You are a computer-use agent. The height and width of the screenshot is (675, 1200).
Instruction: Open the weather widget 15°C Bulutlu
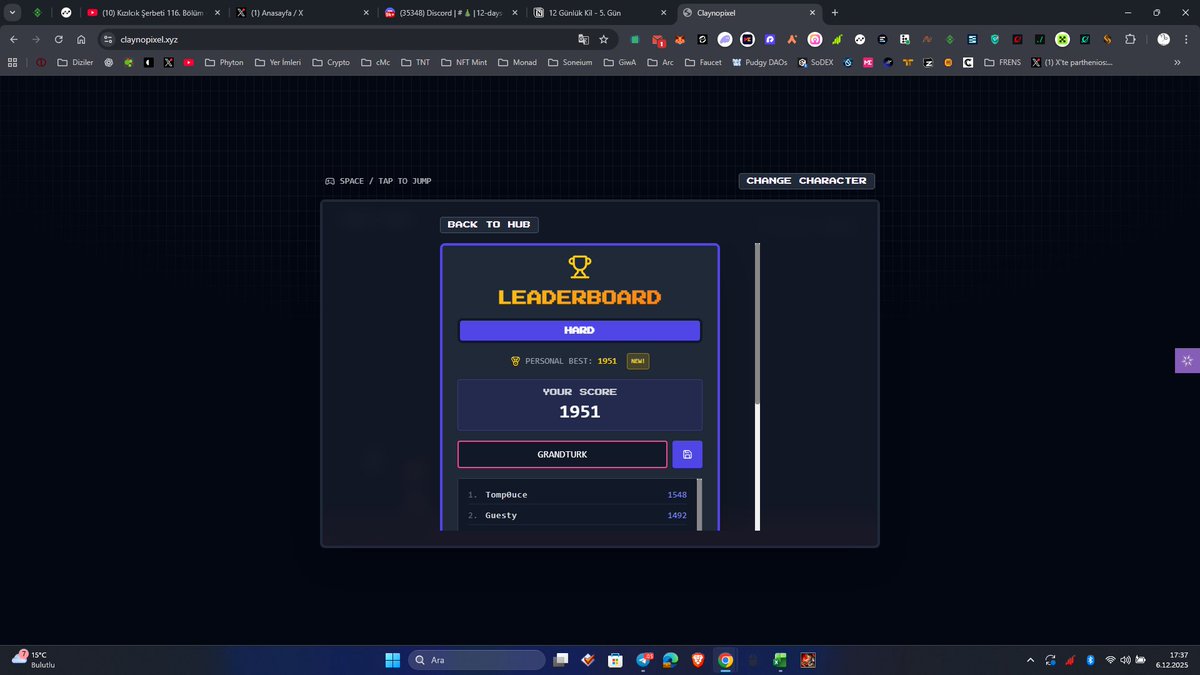(x=33, y=659)
